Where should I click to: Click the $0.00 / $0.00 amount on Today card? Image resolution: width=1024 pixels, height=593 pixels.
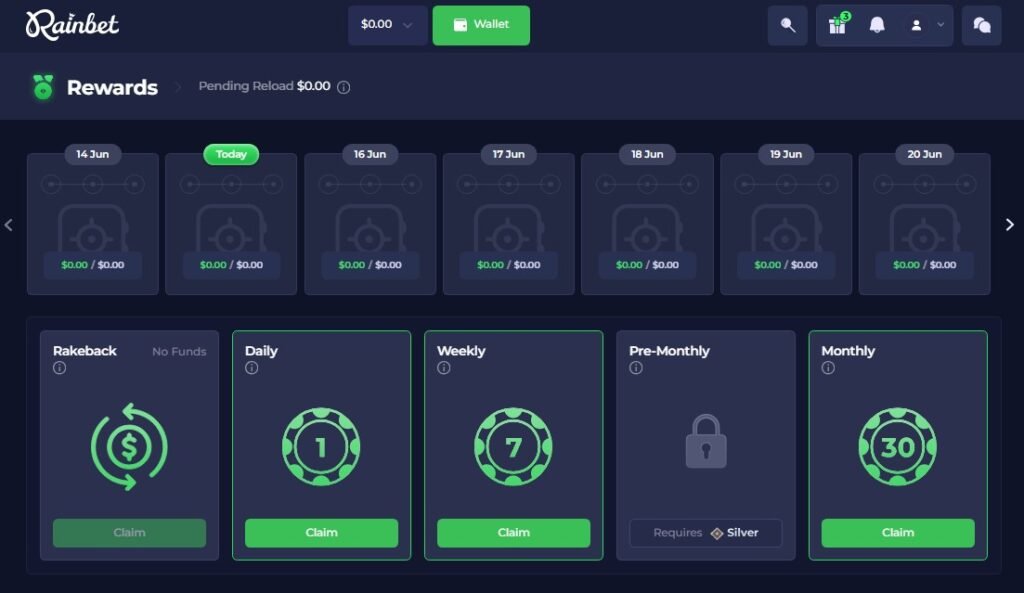pos(231,265)
